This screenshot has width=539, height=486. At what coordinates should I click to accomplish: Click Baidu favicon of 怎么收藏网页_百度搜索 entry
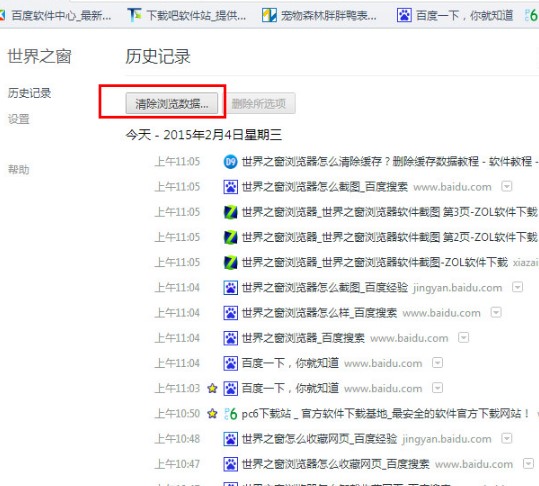point(230,464)
